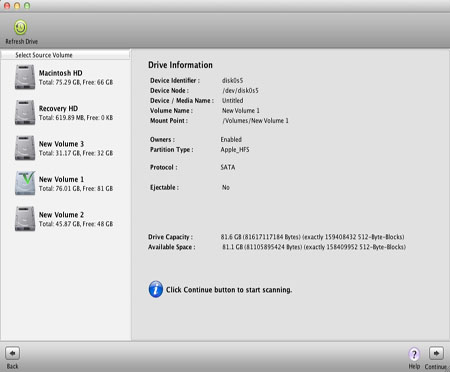The width and height of the screenshot is (450, 372).
Task: Close the window with red button
Action: point(7,6)
